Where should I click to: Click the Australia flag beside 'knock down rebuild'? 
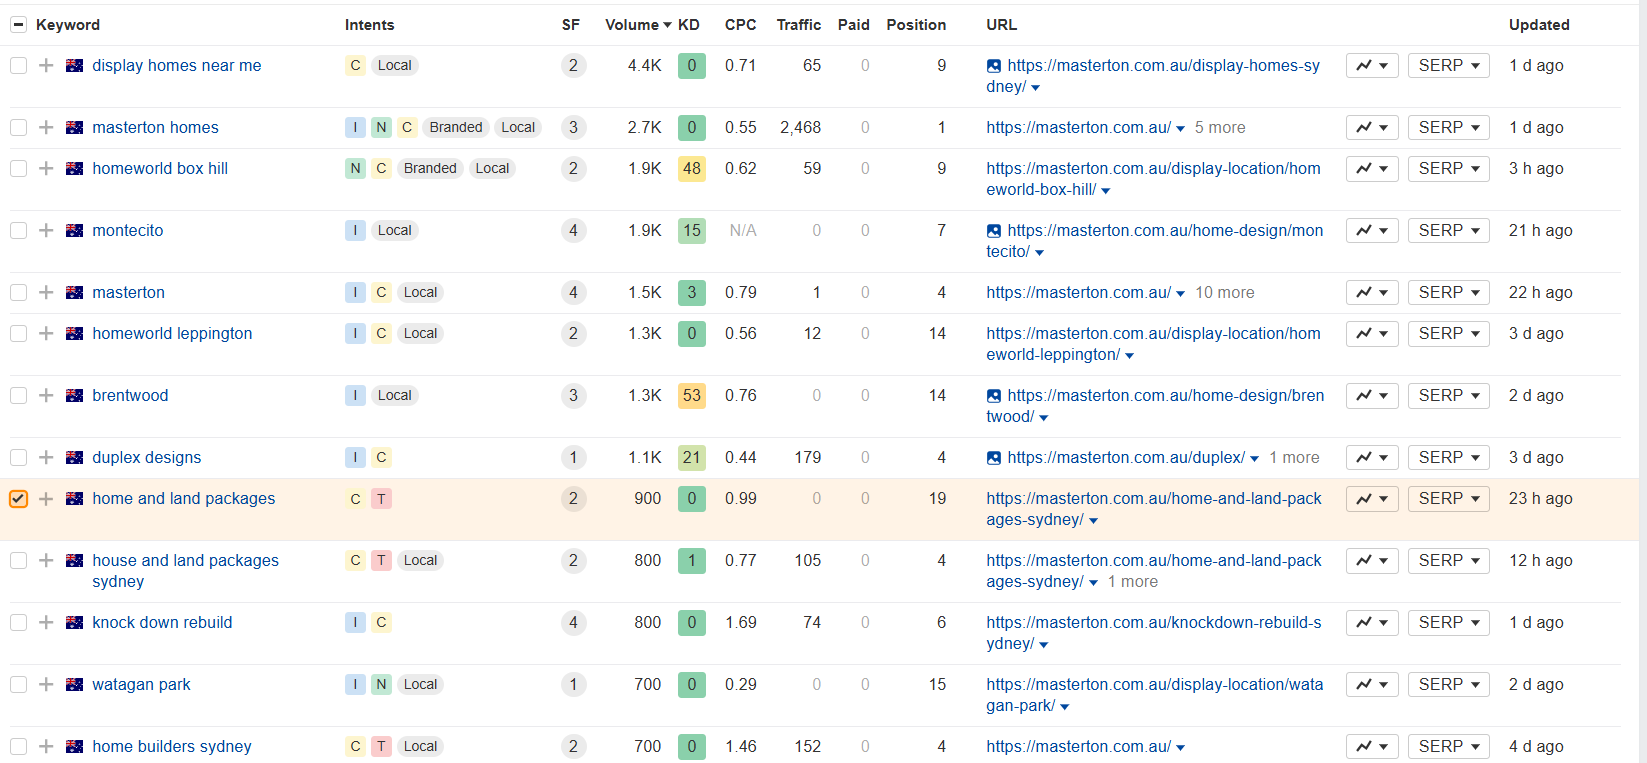[x=74, y=623]
